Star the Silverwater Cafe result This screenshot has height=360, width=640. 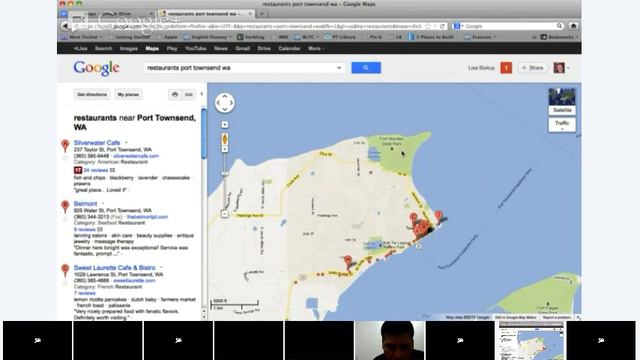point(65,158)
